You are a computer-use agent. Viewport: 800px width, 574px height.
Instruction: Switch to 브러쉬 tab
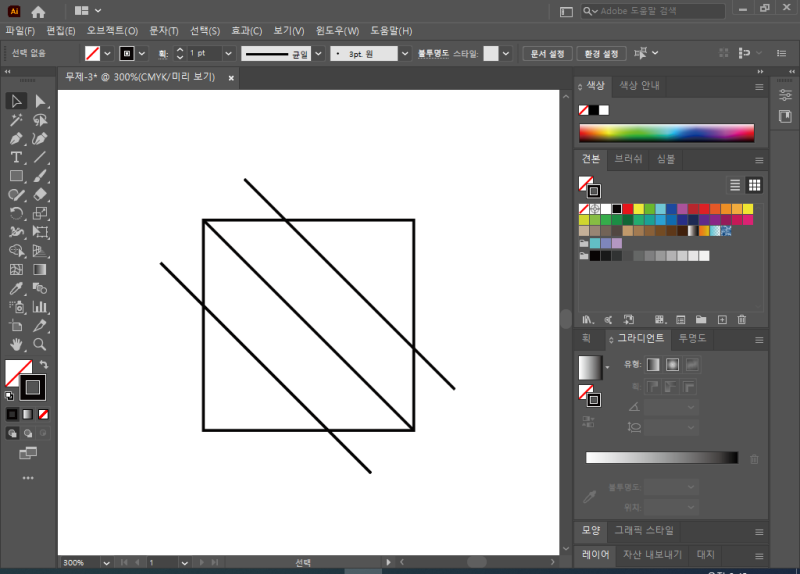click(x=628, y=159)
